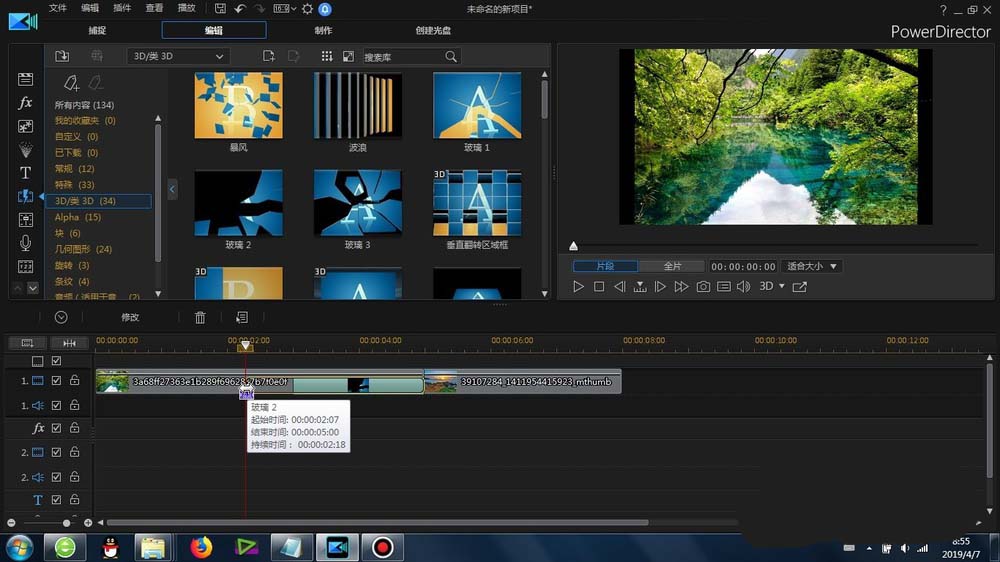Select the 全片 preview mode button
The height and width of the screenshot is (562, 1000).
click(x=672, y=266)
